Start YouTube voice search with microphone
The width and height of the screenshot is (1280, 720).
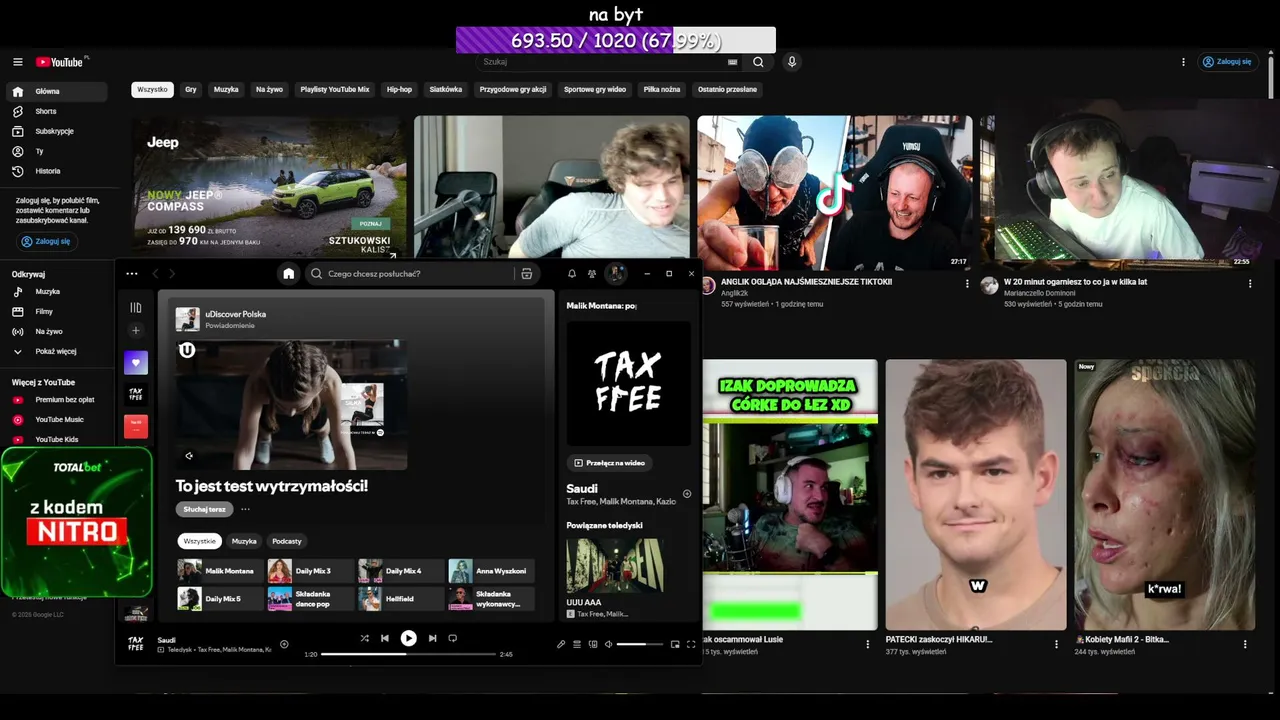click(792, 62)
